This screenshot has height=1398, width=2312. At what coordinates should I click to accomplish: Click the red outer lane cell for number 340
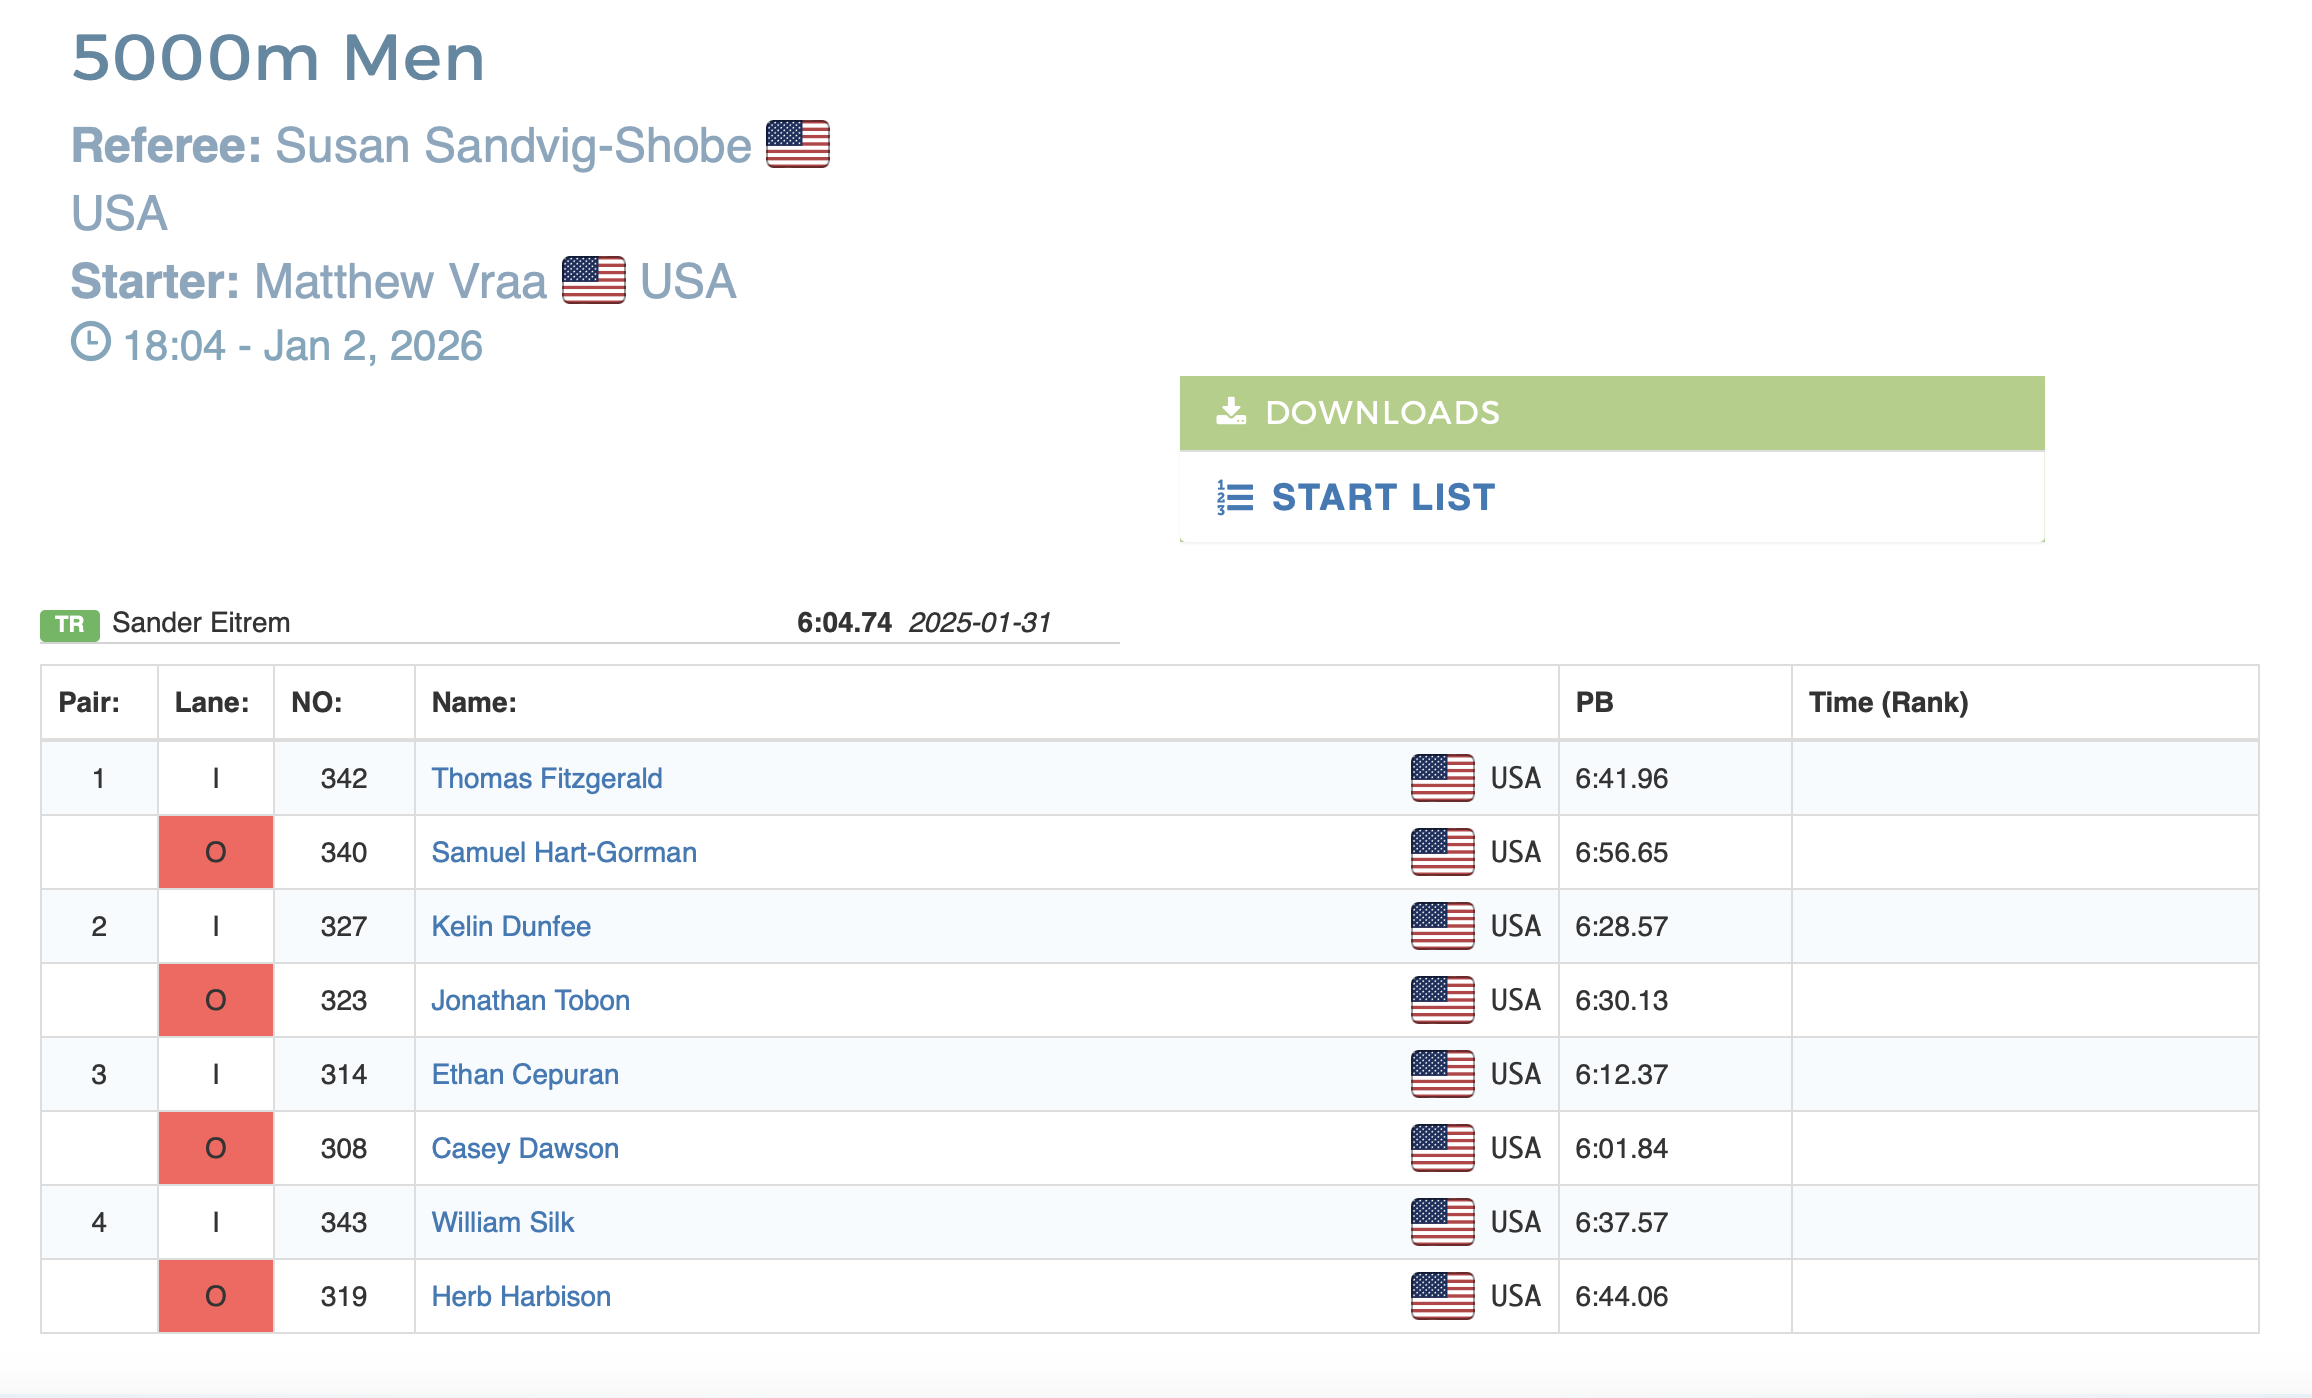(x=215, y=852)
